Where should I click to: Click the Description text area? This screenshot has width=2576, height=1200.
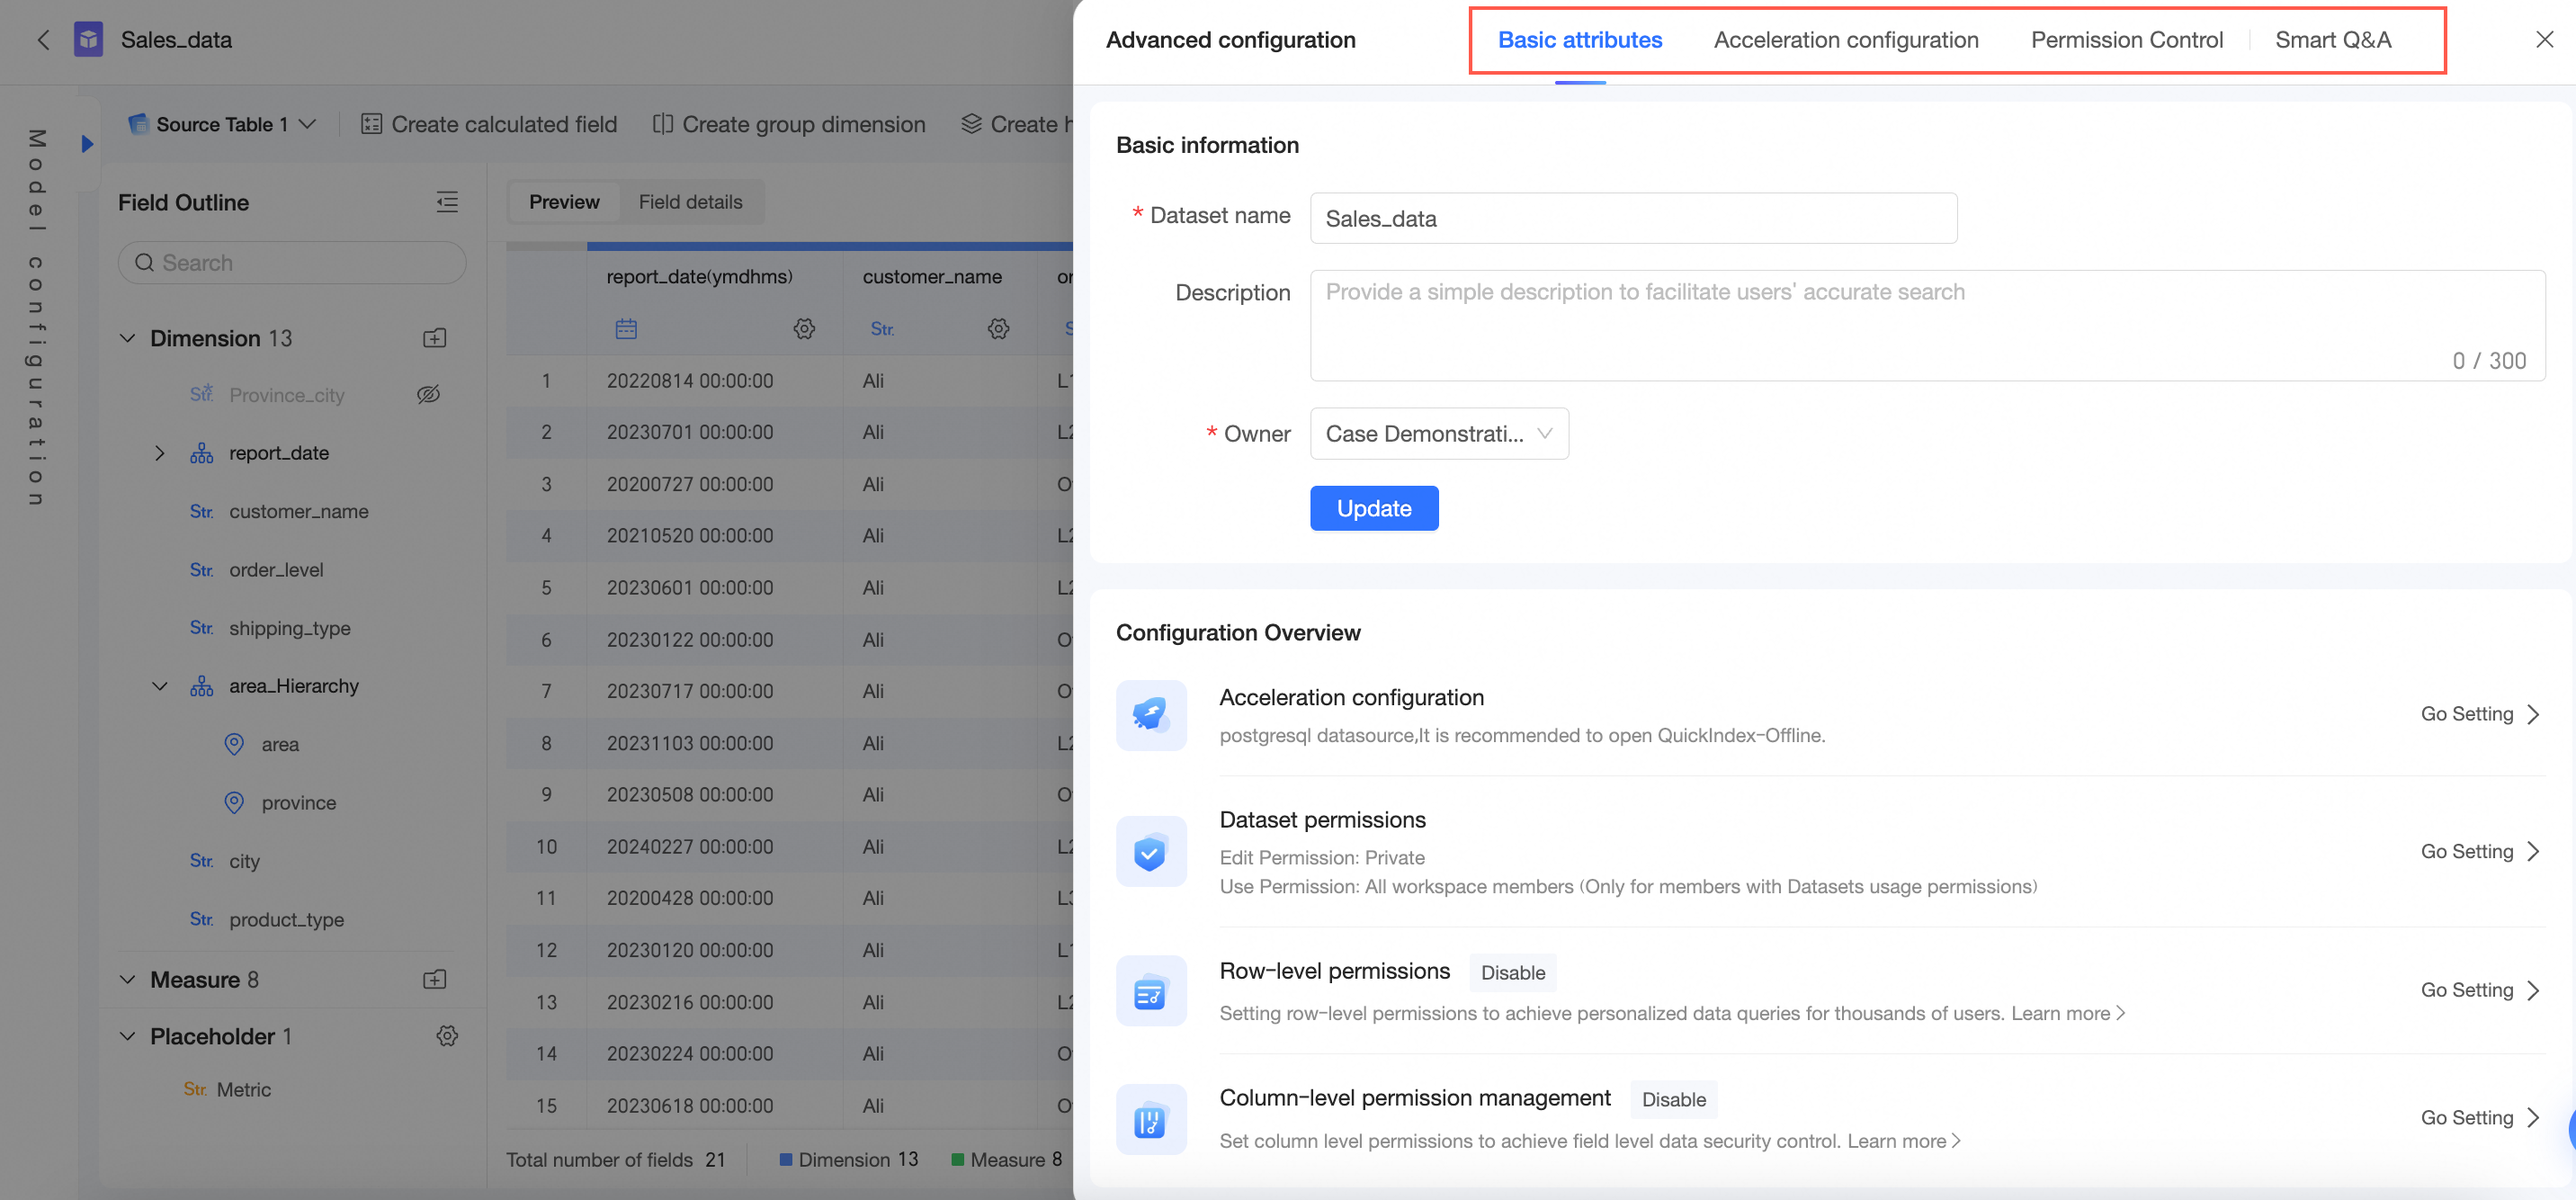[1926, 325]
